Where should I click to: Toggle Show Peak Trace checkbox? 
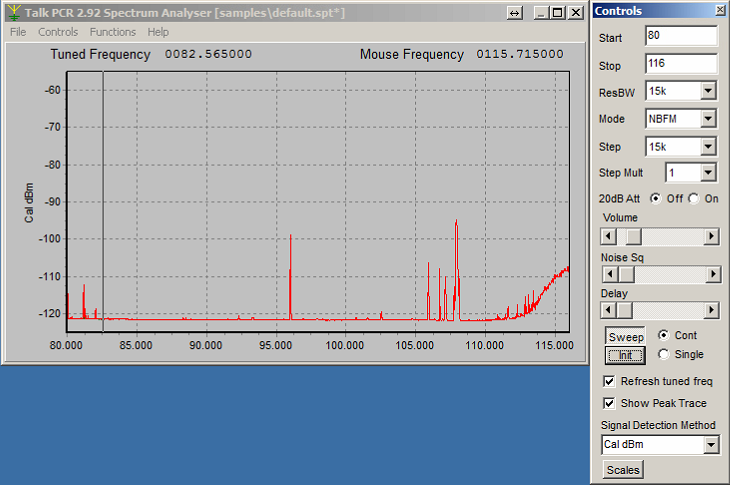click(609, 403)
